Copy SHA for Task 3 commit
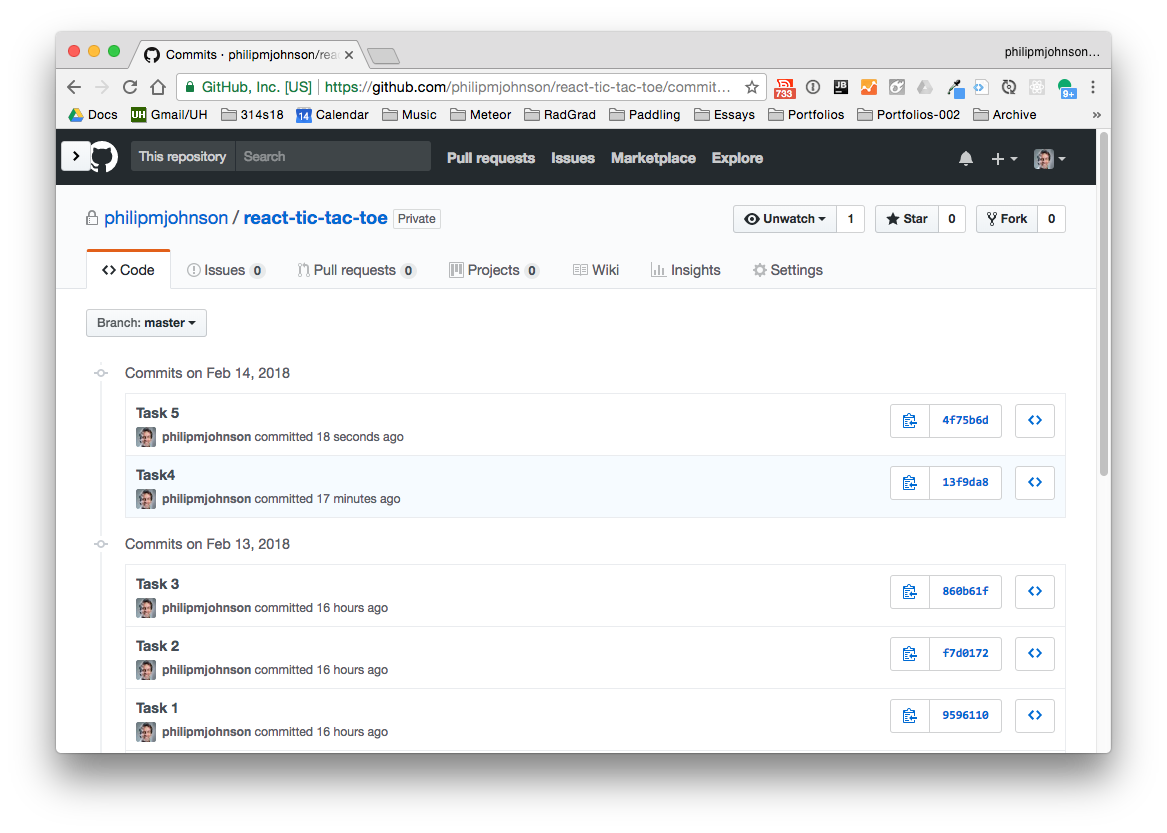 [x=909, y=592]
